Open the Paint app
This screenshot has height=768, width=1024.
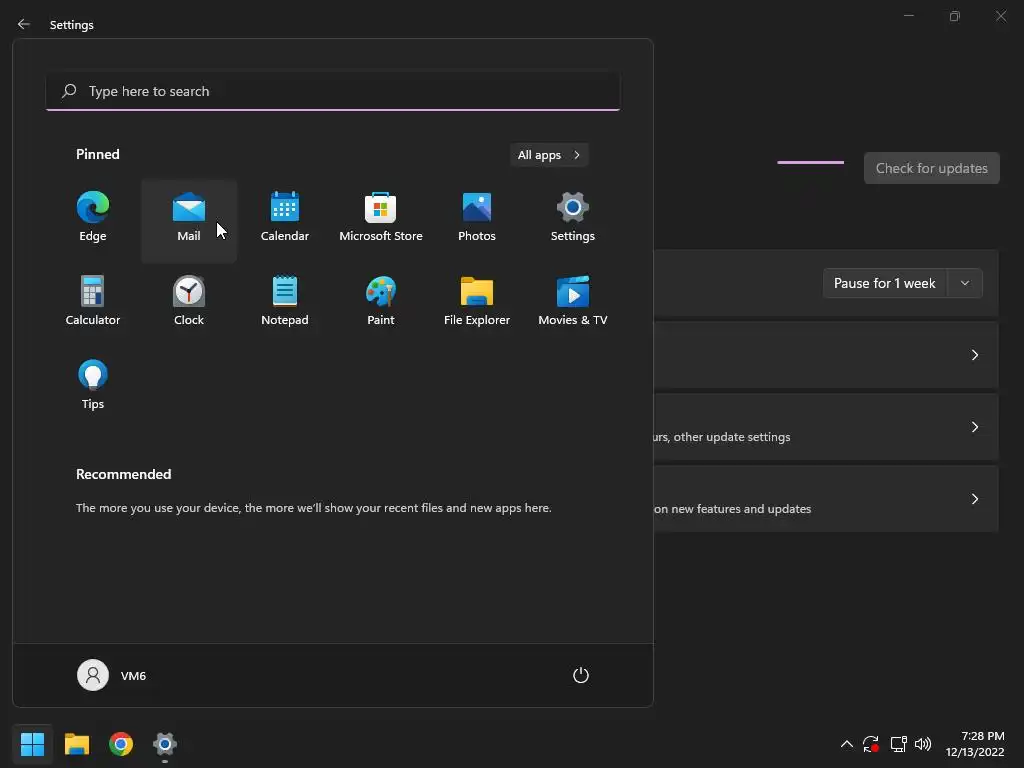click(x=381, y=301)
